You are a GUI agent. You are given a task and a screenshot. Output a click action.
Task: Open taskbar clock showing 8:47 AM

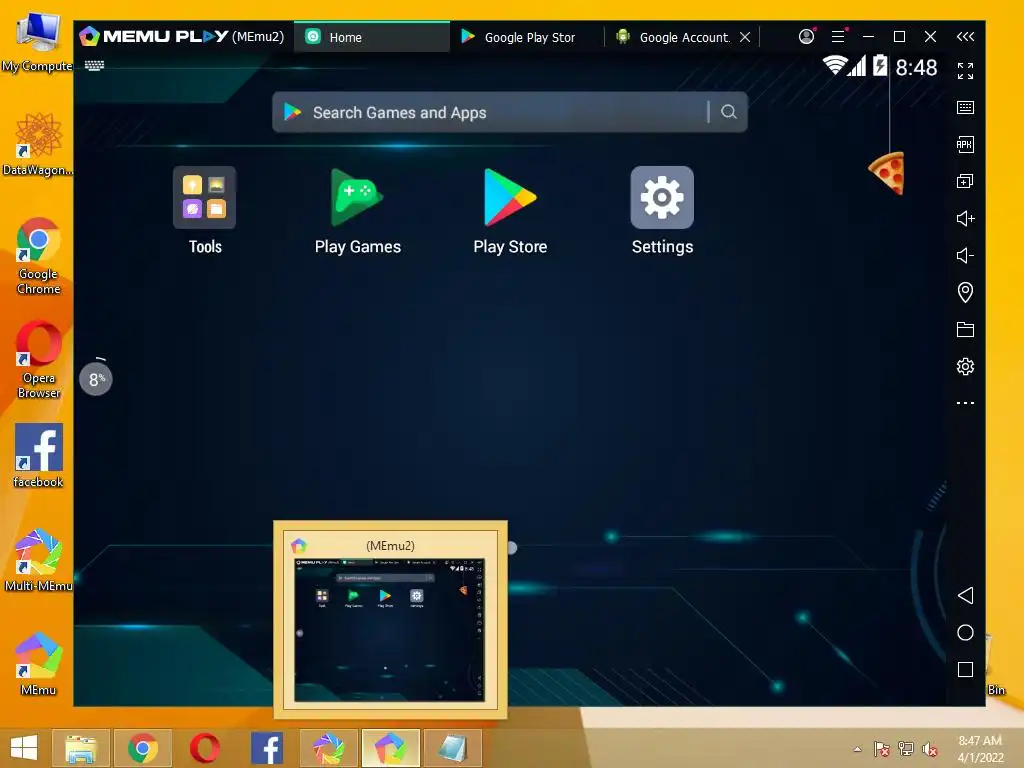tap(980, 748)
